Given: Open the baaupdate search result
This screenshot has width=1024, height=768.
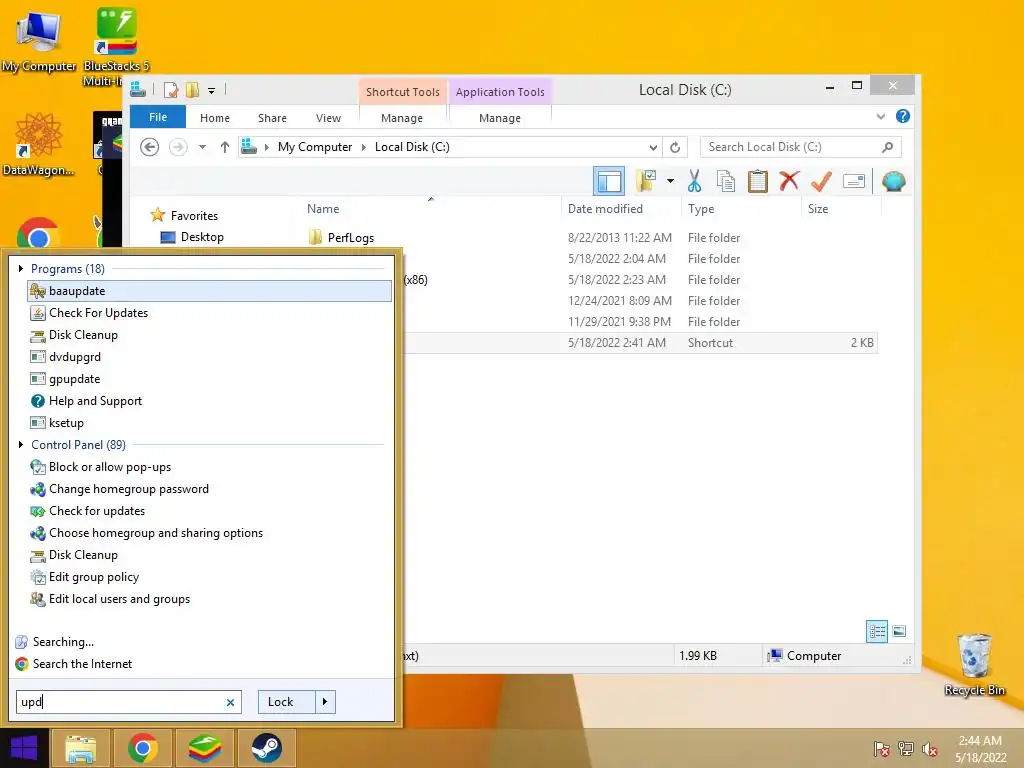Looking at the screenshot, I should click(x=210, y=291).
